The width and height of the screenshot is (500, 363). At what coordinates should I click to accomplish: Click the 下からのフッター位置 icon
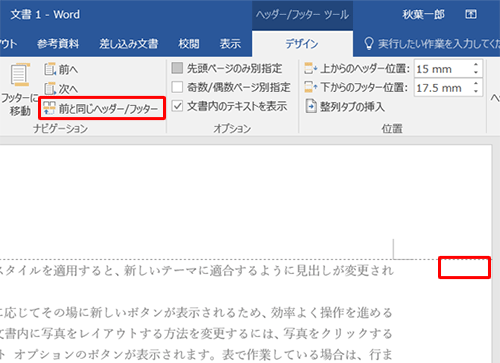pyautogui.click(x=310, y=87)
